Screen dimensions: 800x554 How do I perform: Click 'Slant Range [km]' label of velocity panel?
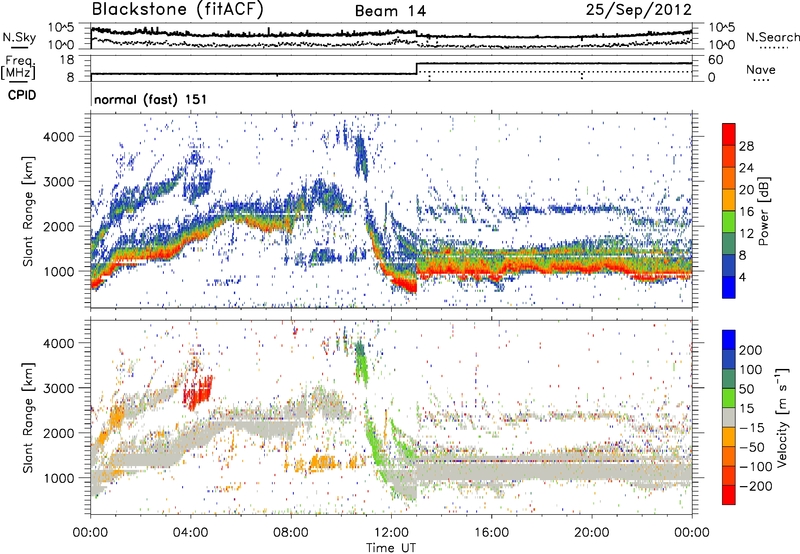tap(28, 418)
